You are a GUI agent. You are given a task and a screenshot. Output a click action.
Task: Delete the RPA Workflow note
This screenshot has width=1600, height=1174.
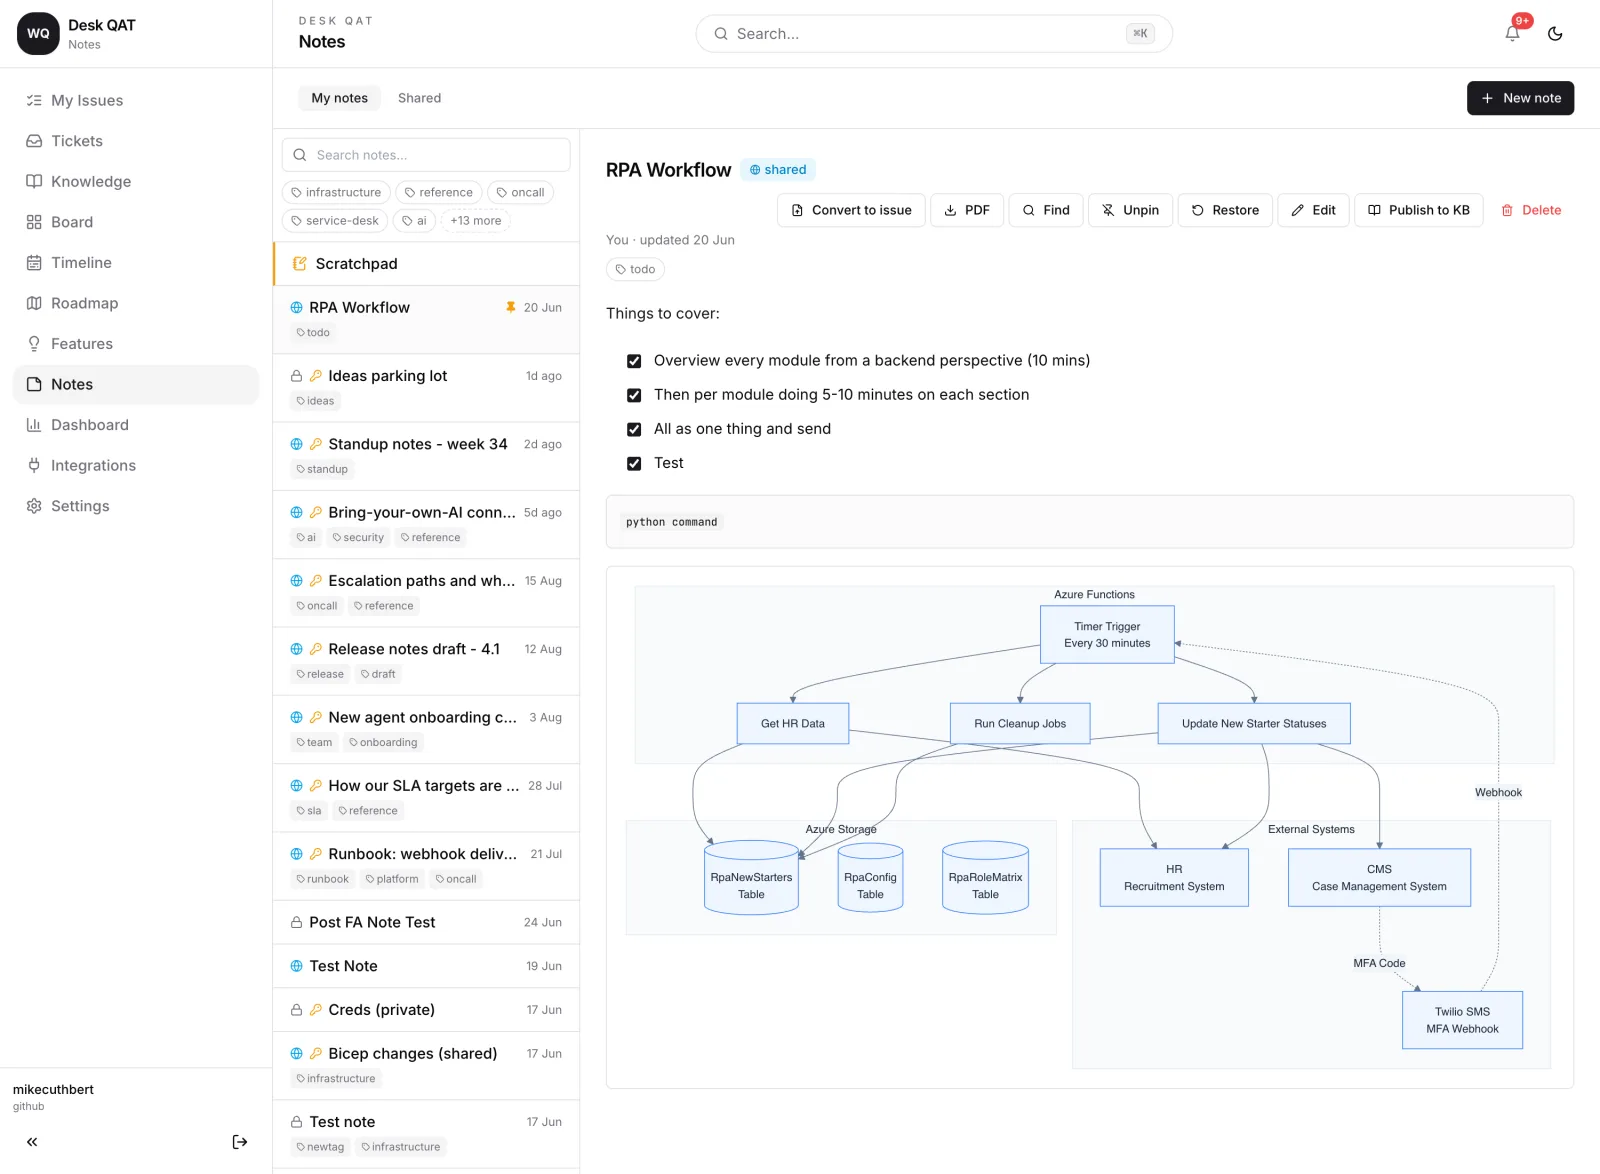tap(1531, 210)
